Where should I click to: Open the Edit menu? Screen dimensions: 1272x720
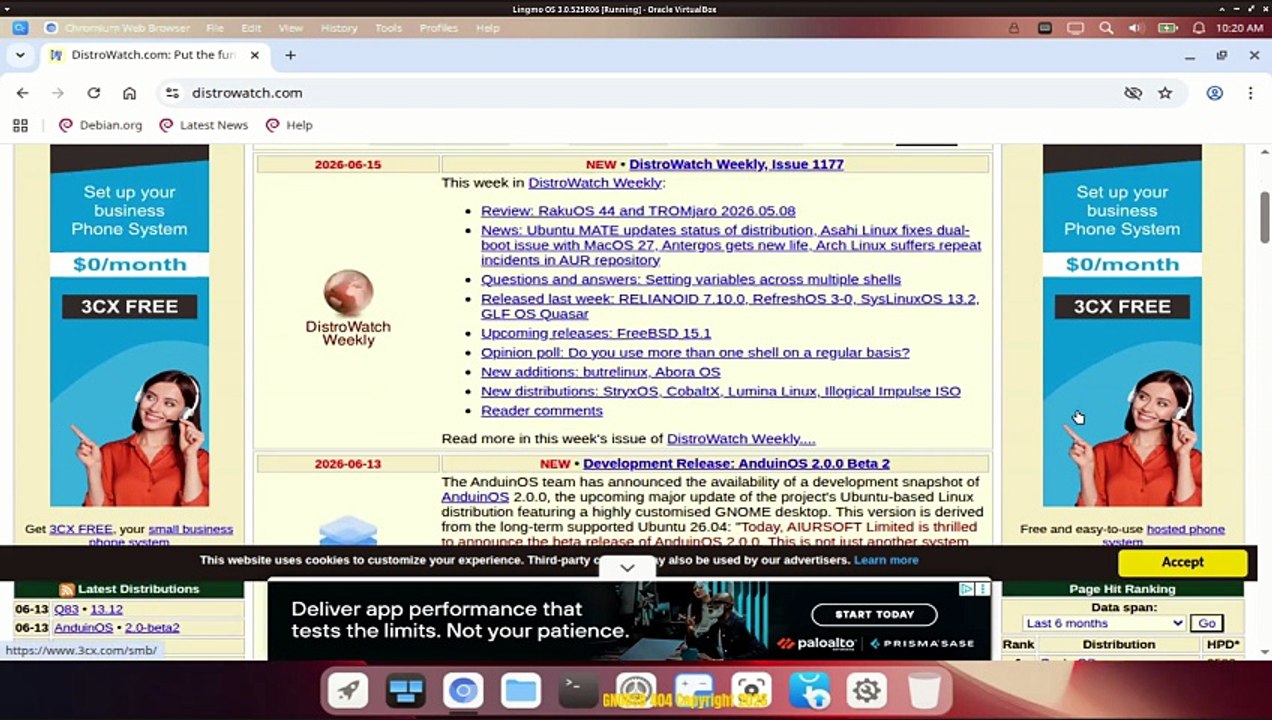click(x=251, y=28)
